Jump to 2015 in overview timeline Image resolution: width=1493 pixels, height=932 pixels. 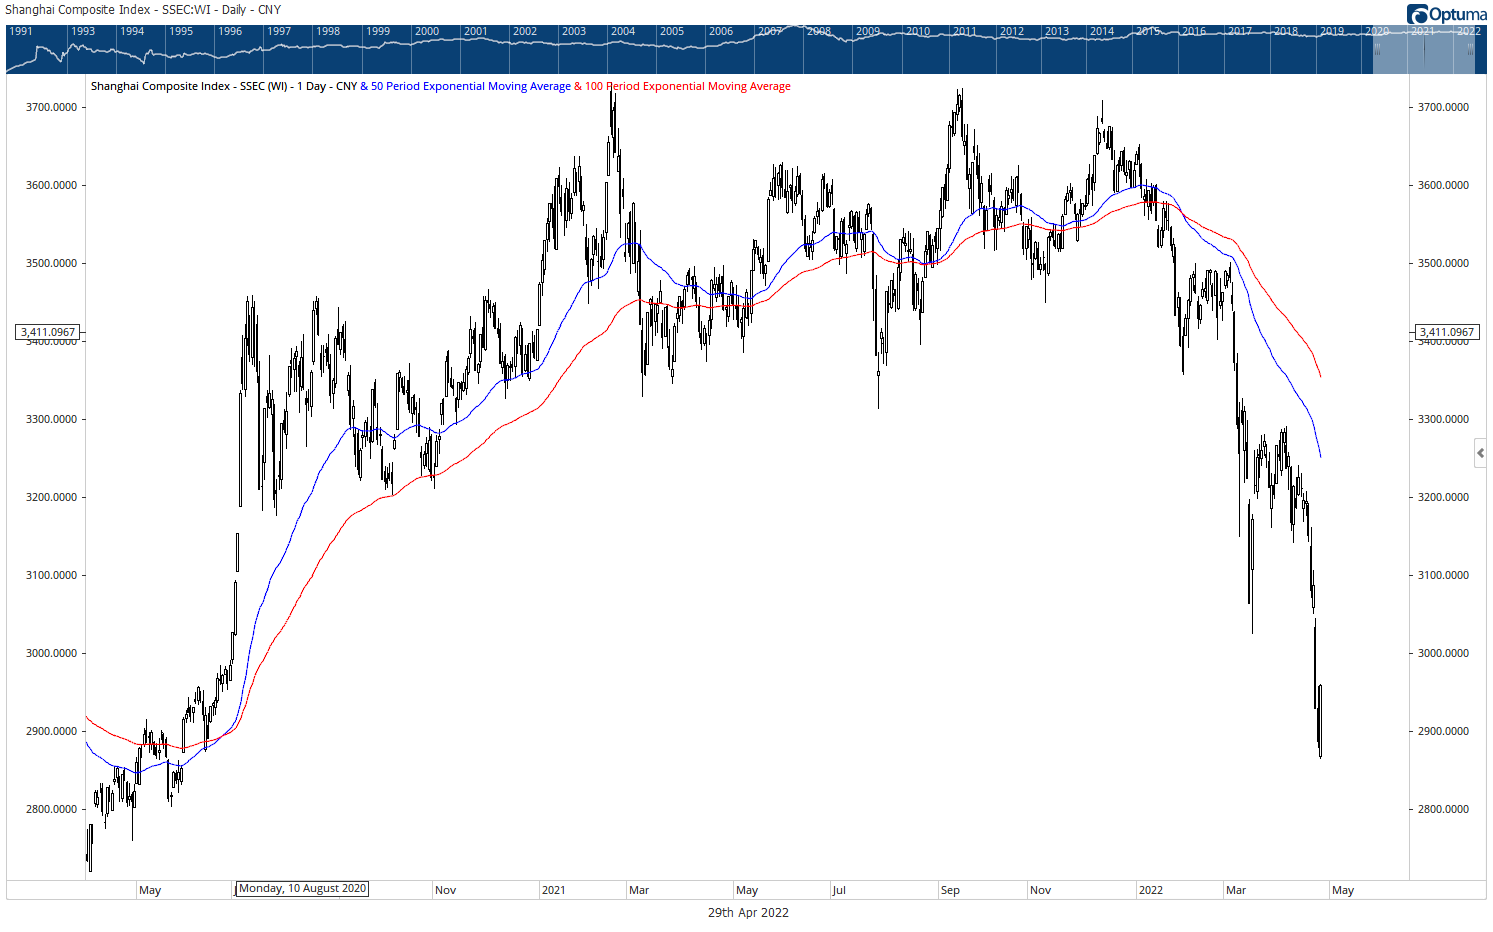(1147, 31)
